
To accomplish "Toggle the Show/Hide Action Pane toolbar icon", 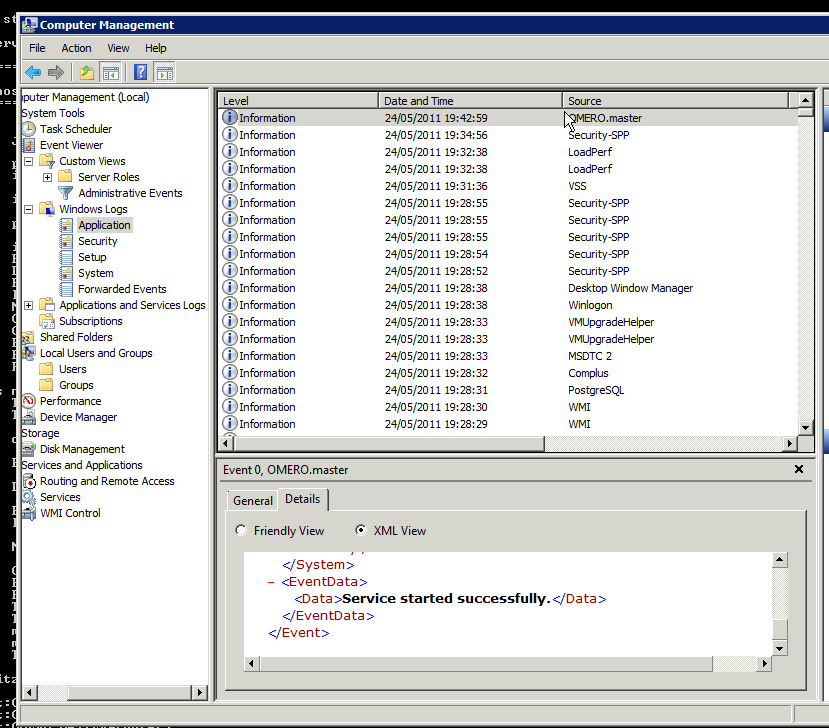I will pos(164,72).
